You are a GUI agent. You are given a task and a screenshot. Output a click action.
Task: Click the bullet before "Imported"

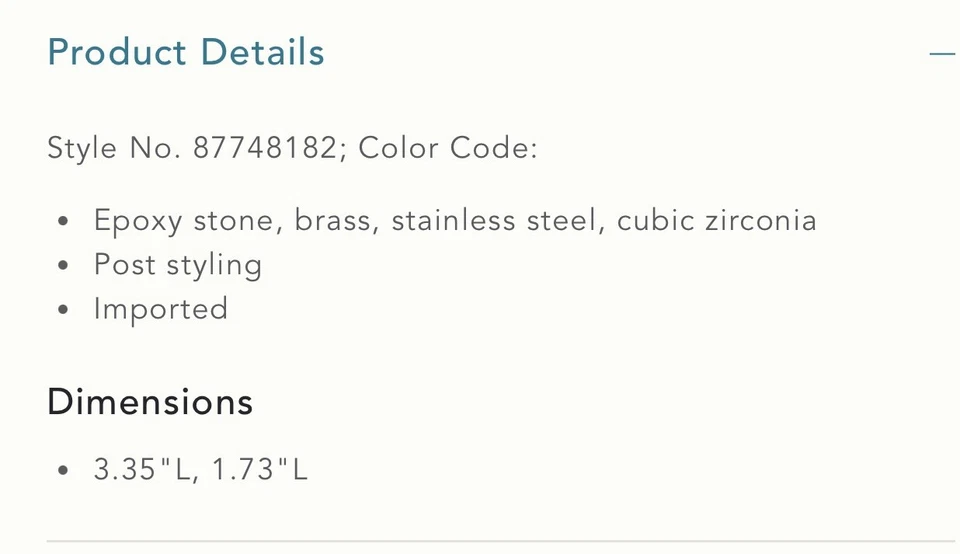tap(64, 310)
